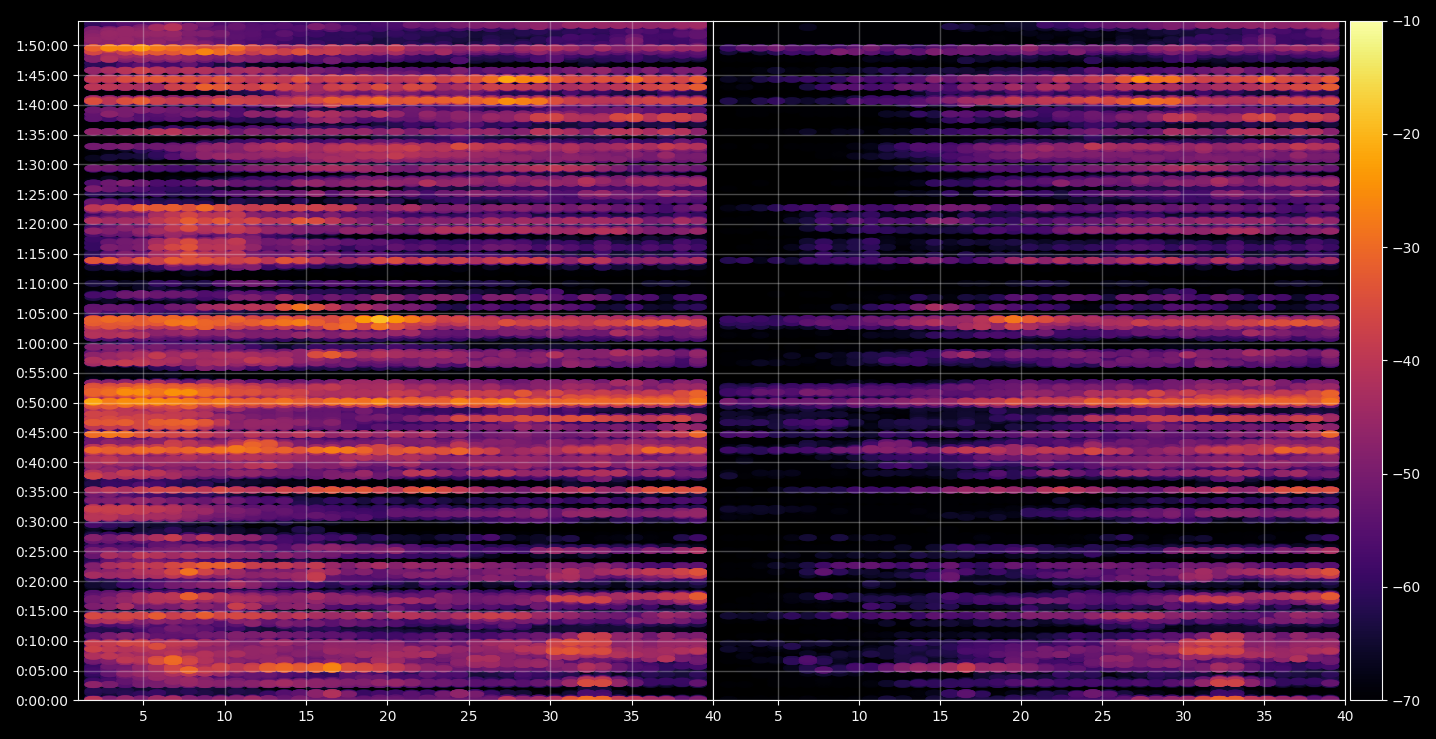Click the y-axis time label 0:30:00
Viewport: 1436px width, 739px height.
pos(42,522)
